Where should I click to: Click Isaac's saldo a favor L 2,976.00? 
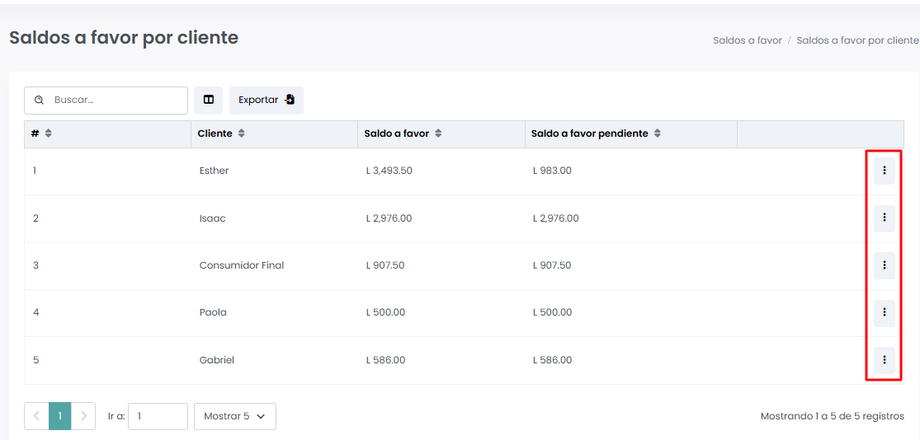389,218
